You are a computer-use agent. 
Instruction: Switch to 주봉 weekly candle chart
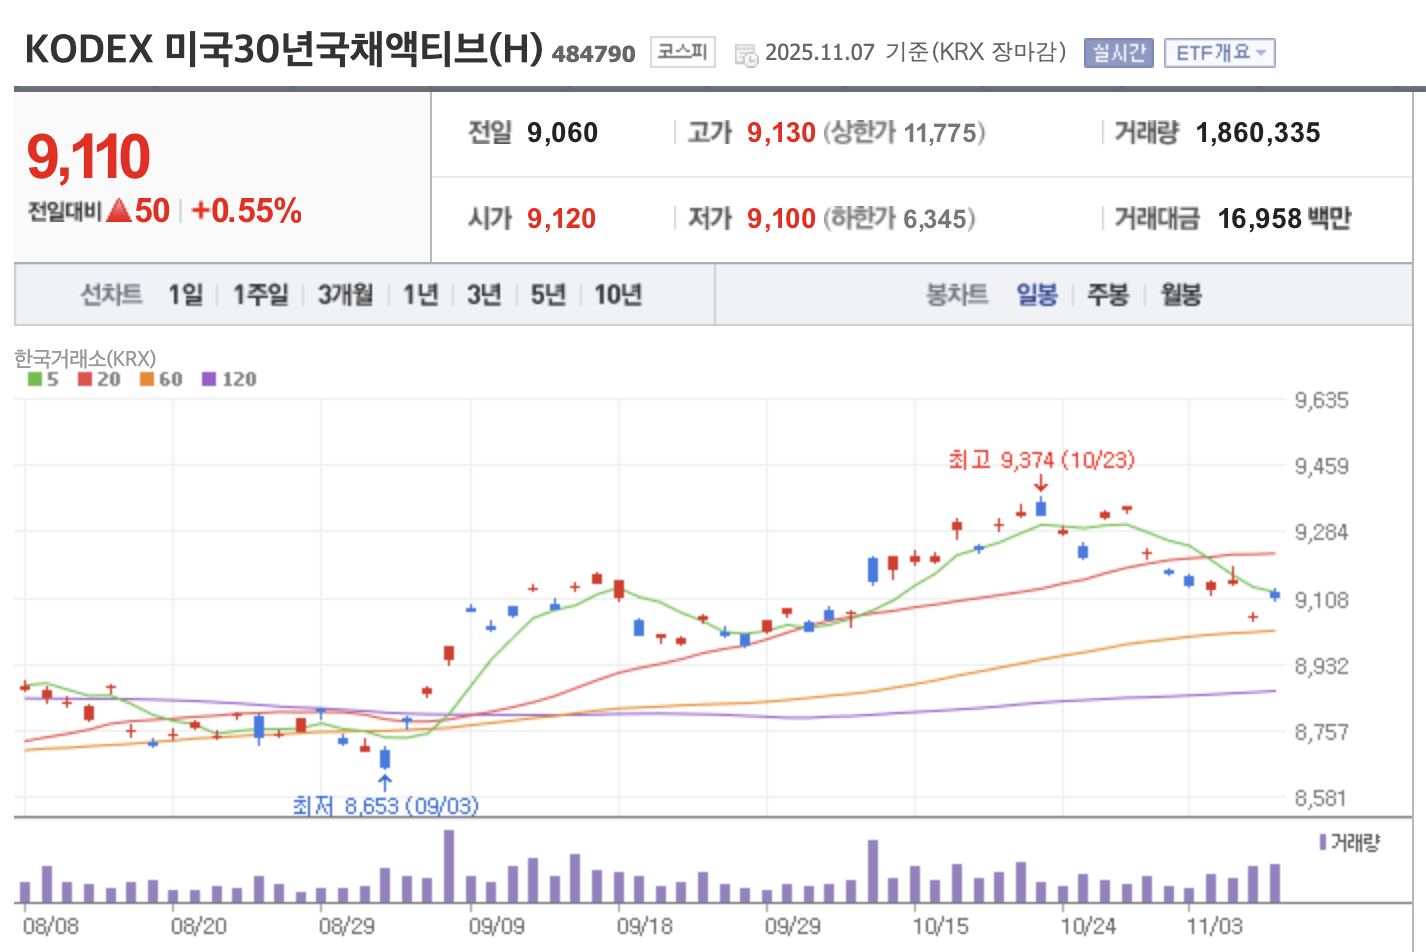[x=1108, y=295]
